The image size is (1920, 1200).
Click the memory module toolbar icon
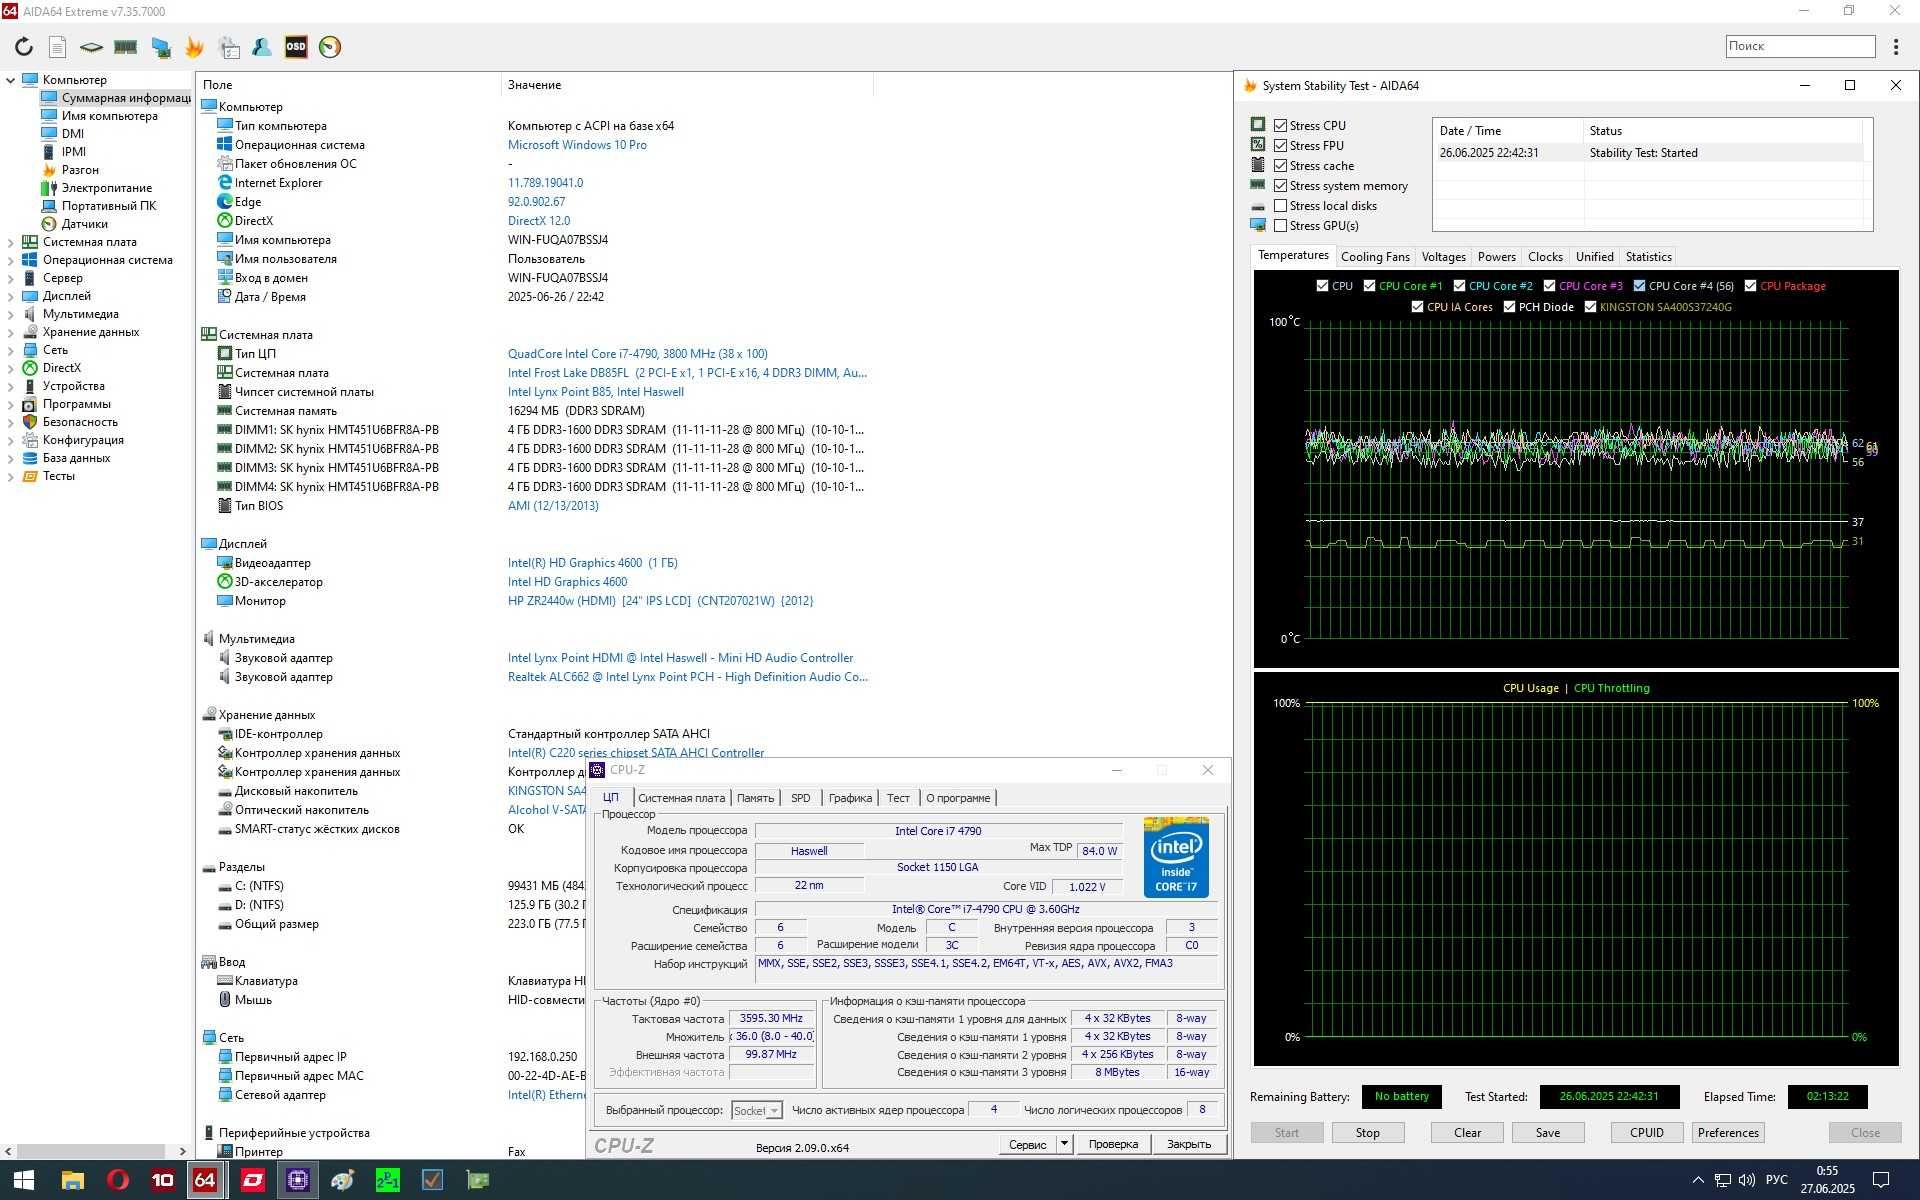(125, 47)
